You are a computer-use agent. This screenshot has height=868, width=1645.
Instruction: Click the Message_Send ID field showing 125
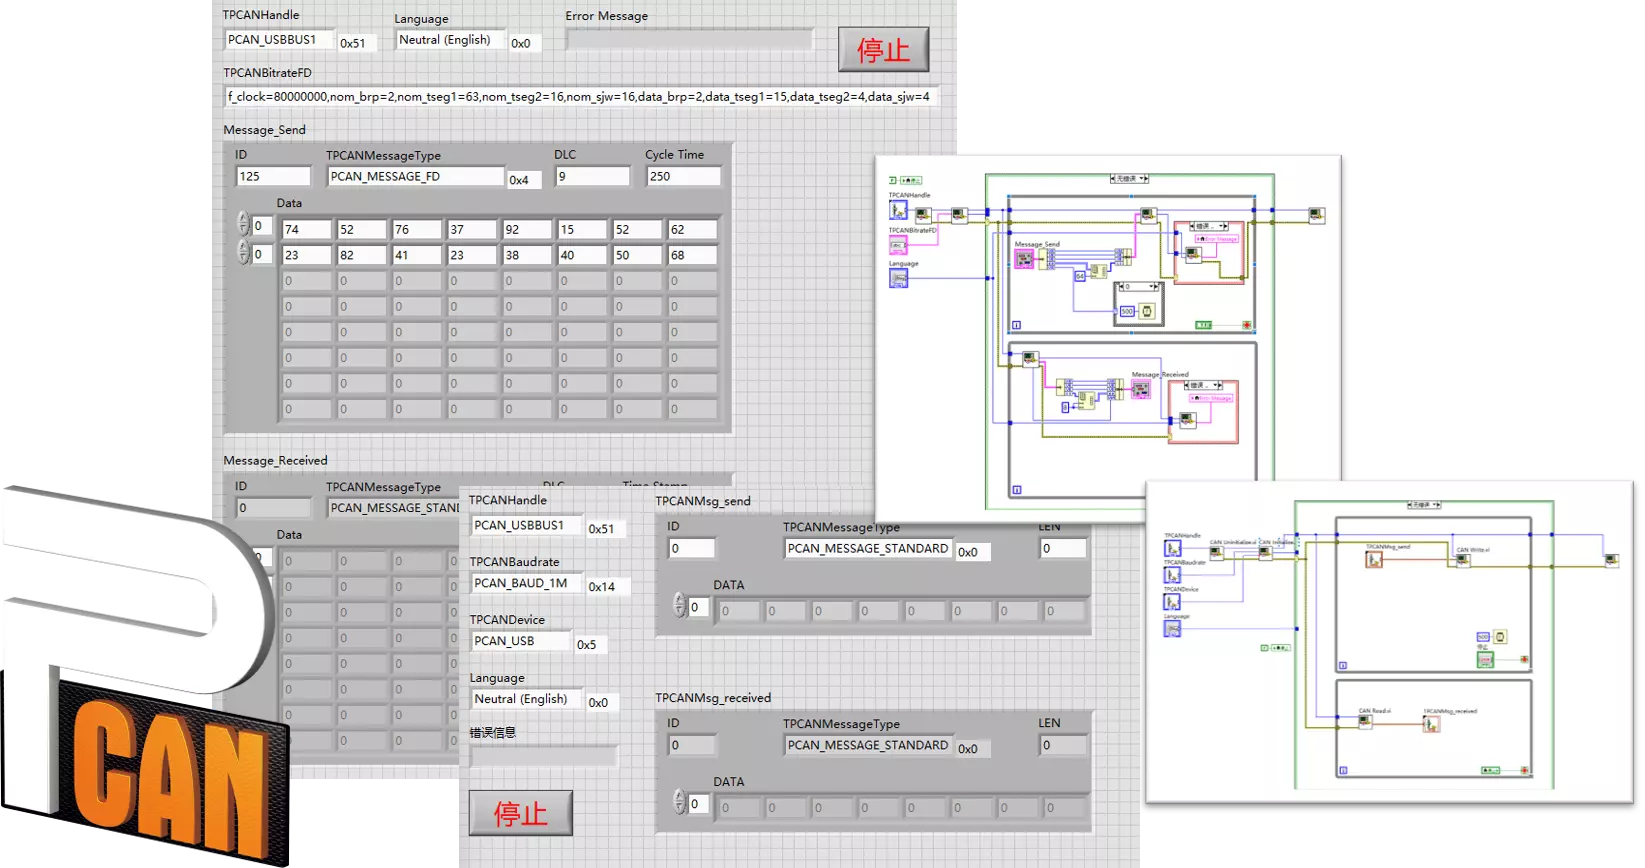point(273,177)
